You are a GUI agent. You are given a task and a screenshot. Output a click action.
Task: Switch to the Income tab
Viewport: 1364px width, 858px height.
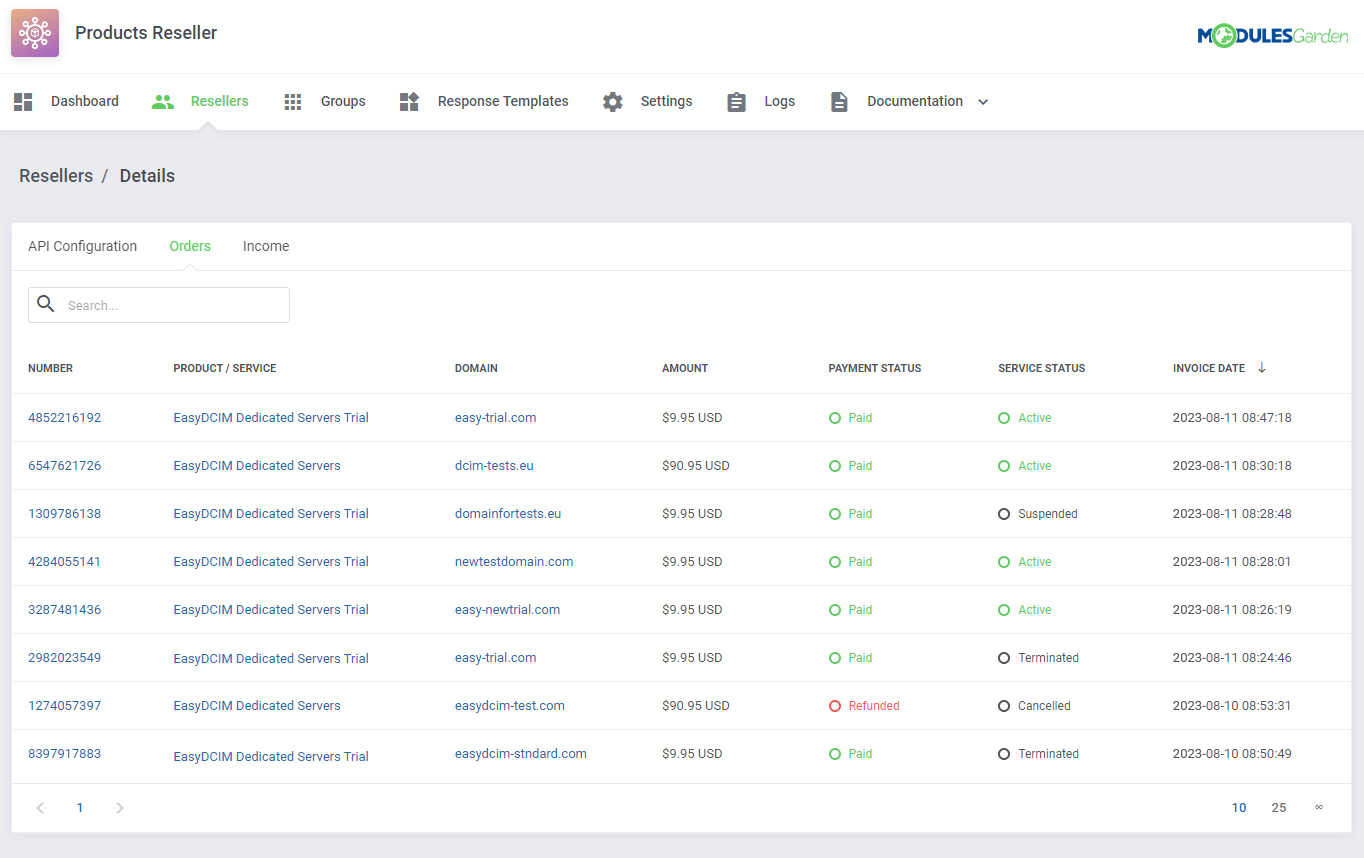point(266,246)
